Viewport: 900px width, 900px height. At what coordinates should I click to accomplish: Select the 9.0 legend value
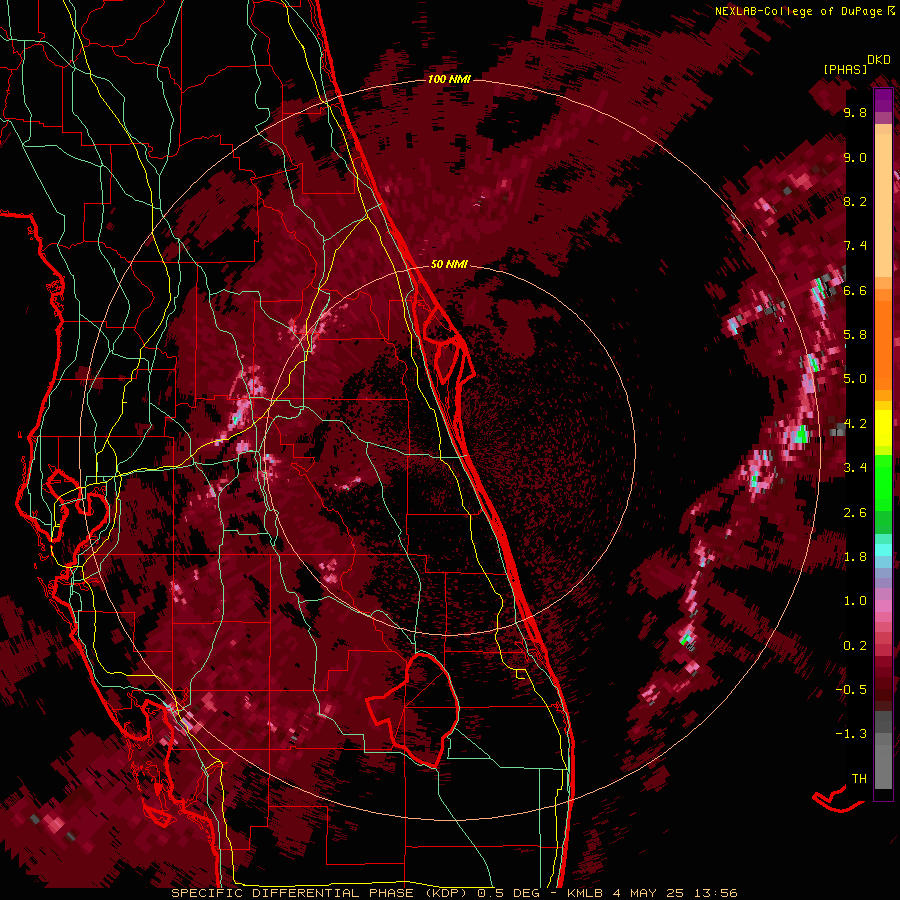[855, 157]
